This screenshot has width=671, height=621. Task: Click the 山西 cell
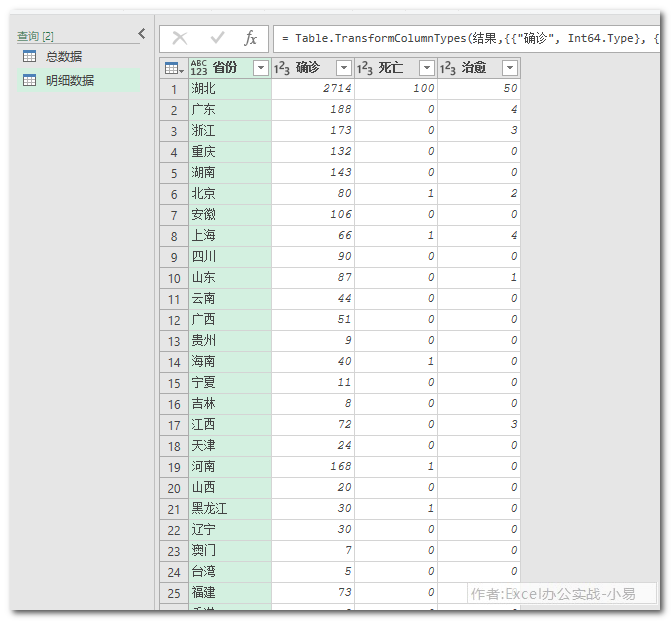[x=230, y=487]
